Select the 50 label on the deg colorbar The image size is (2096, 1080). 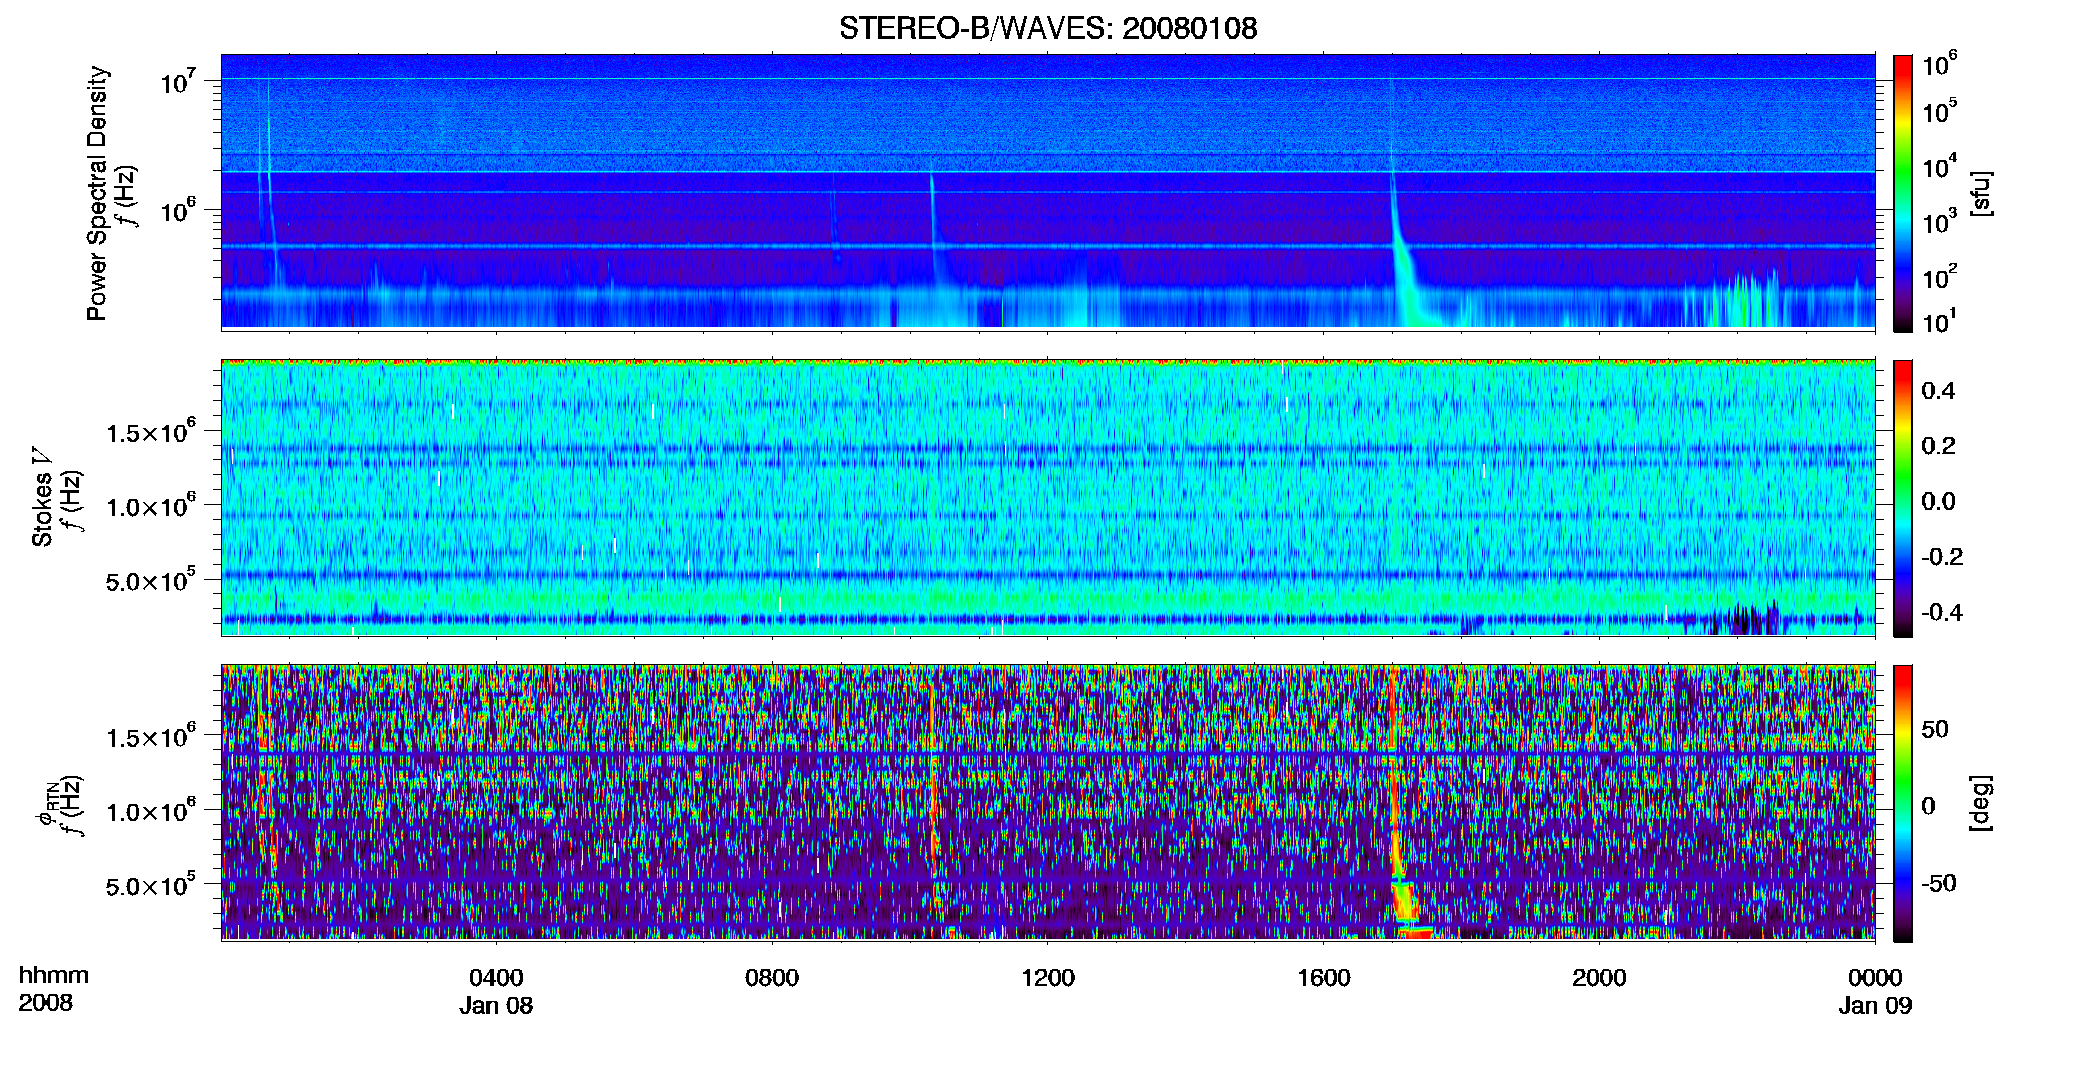pyautogui.click(x=1935, y=729)
